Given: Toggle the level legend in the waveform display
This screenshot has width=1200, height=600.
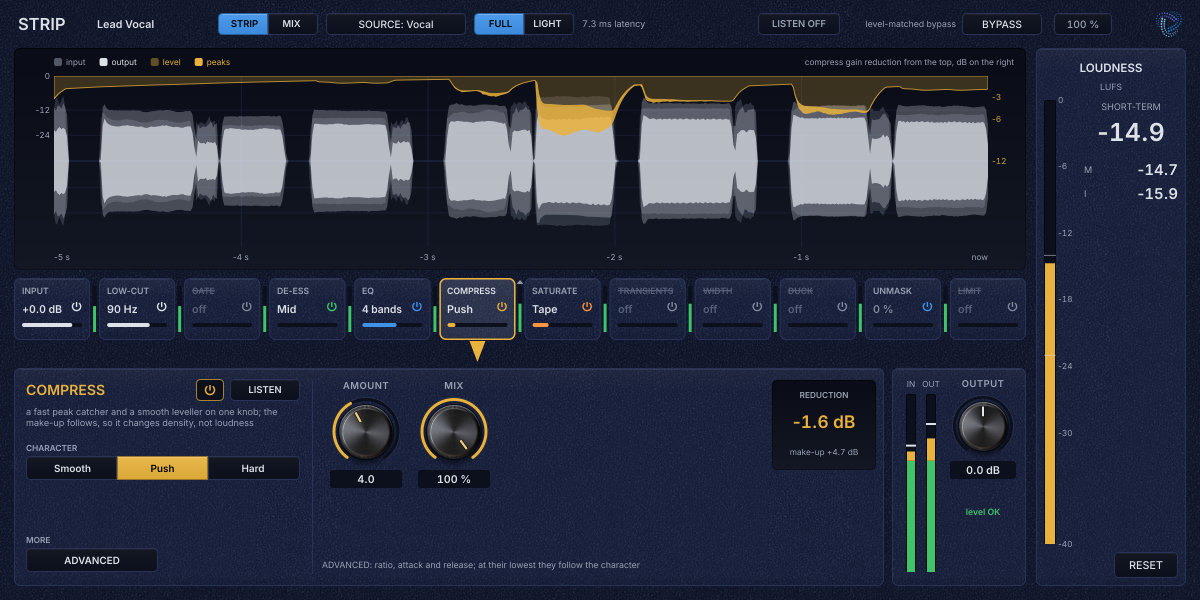Looking at the screenshot, I should coord(166,62).
